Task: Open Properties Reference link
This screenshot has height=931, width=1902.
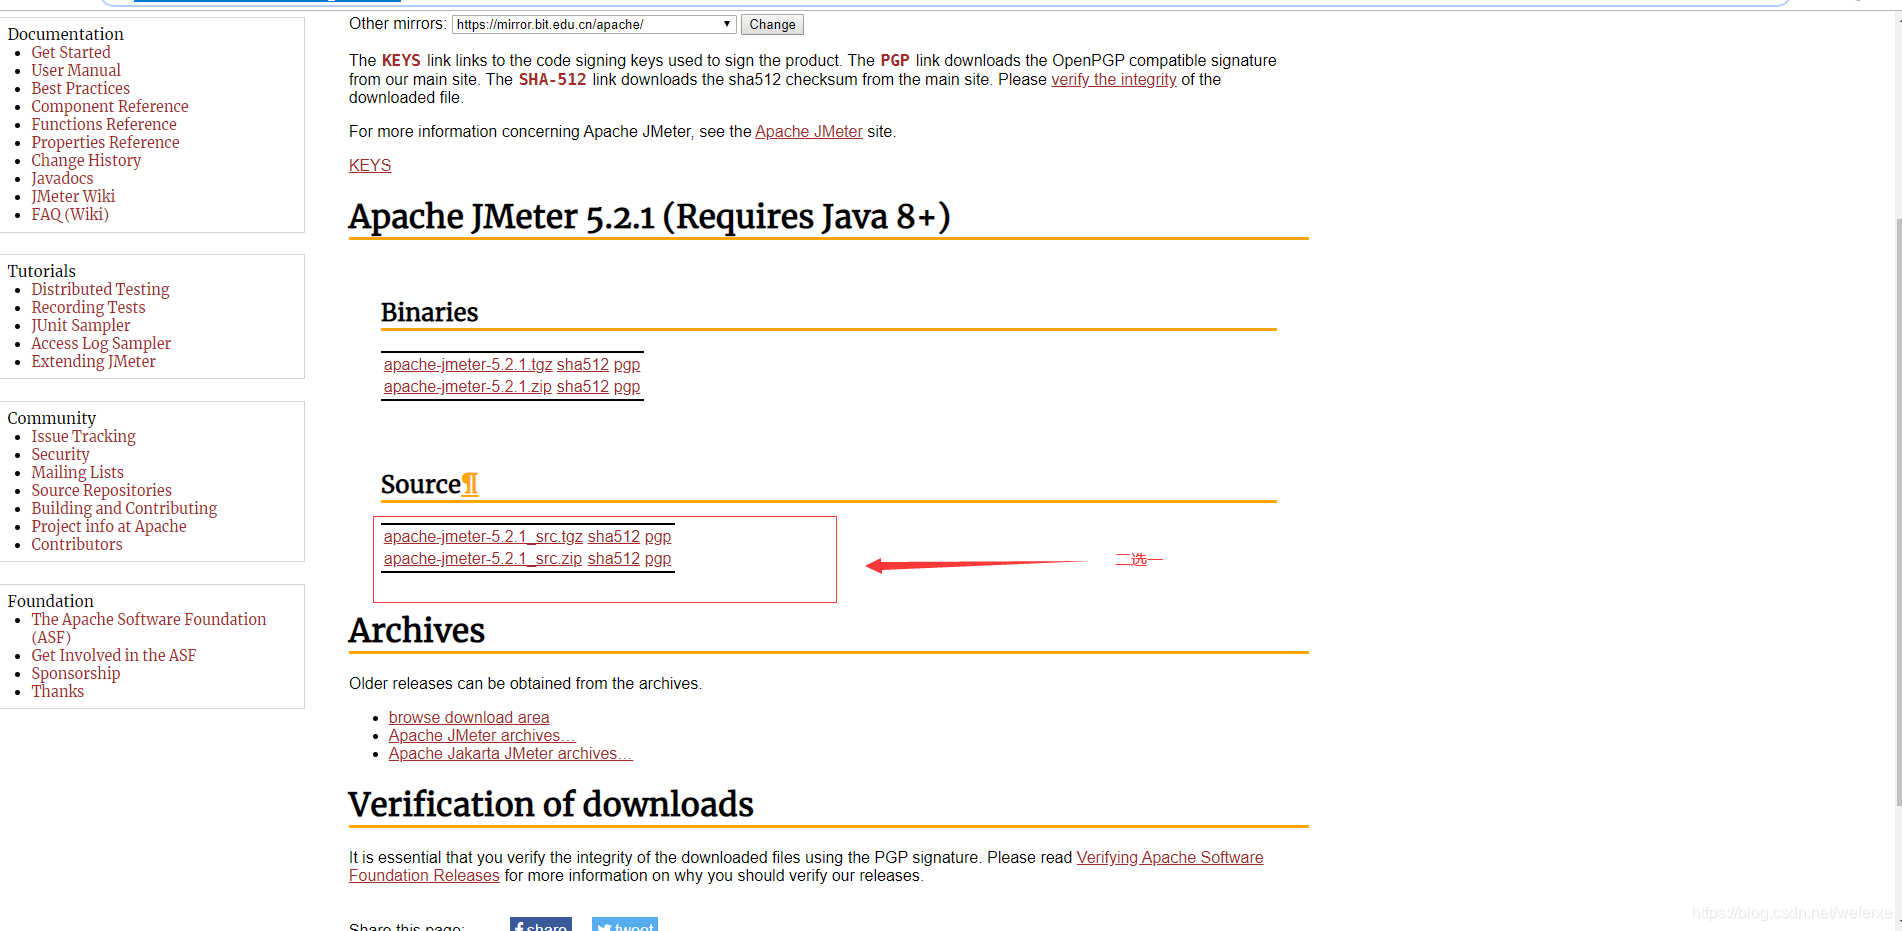Action: point(105,142)
